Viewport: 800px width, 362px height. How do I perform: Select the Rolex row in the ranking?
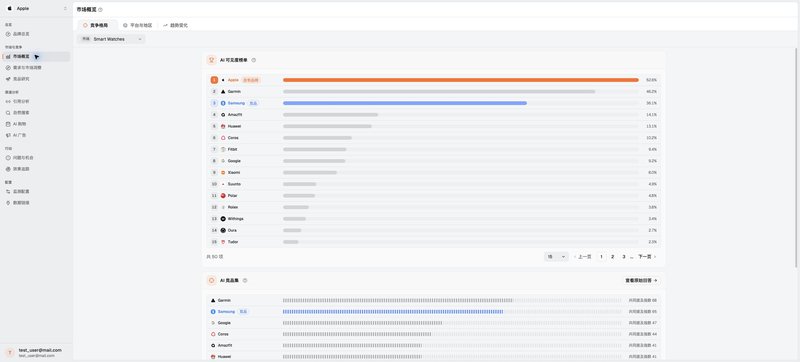click(x=434, y=208)
